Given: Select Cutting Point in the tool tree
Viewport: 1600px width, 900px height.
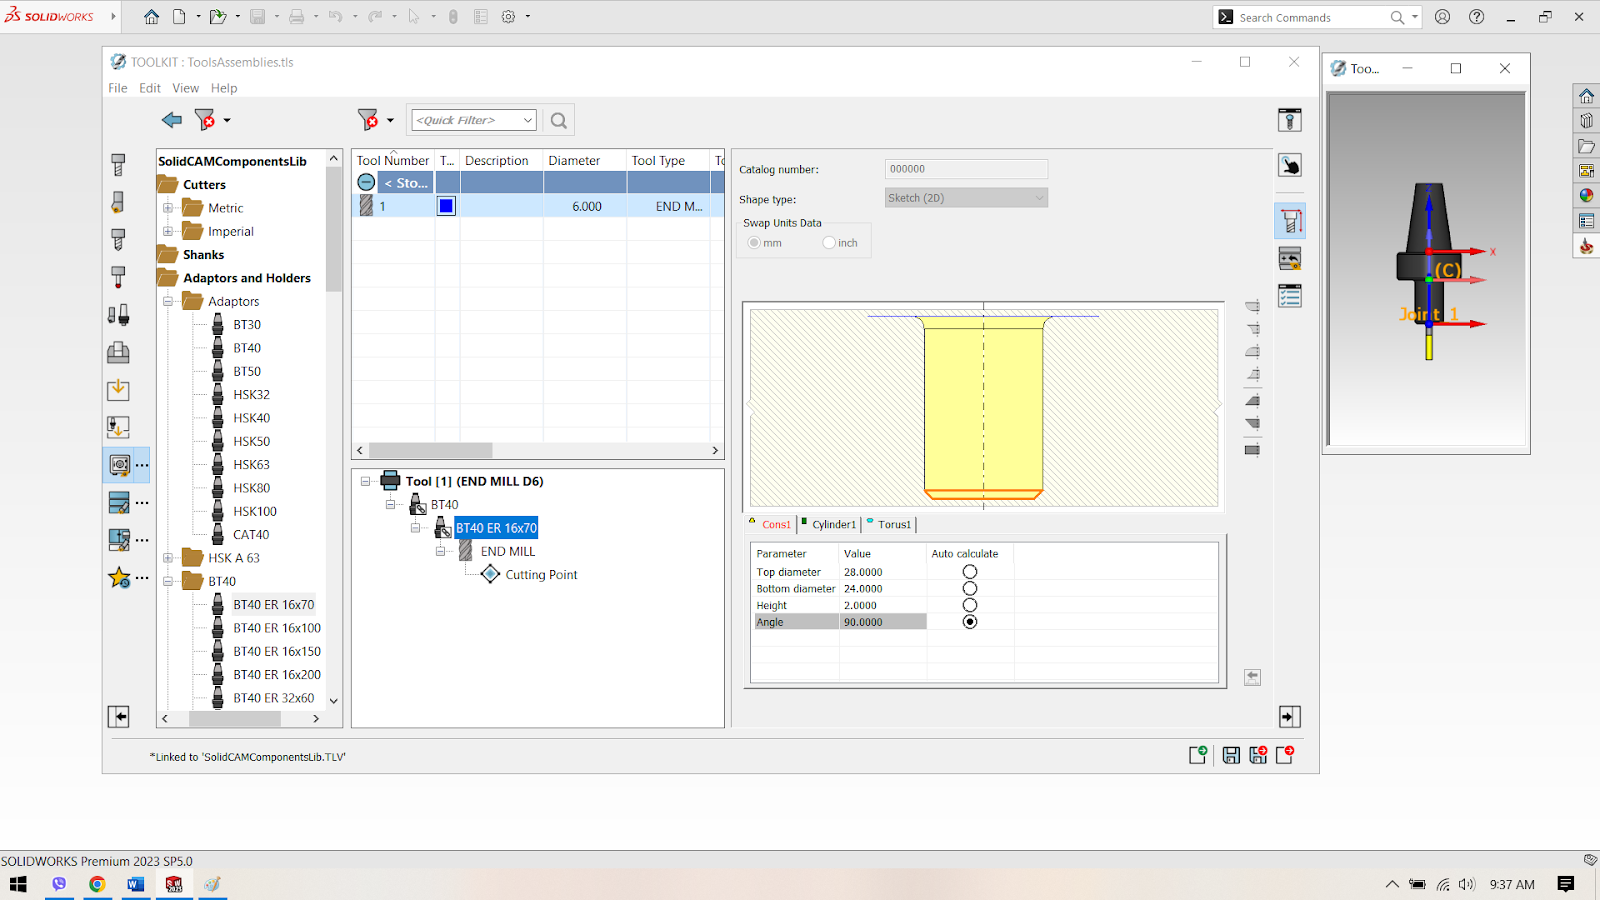Looking at the screenshot, I should pos(541,575).
